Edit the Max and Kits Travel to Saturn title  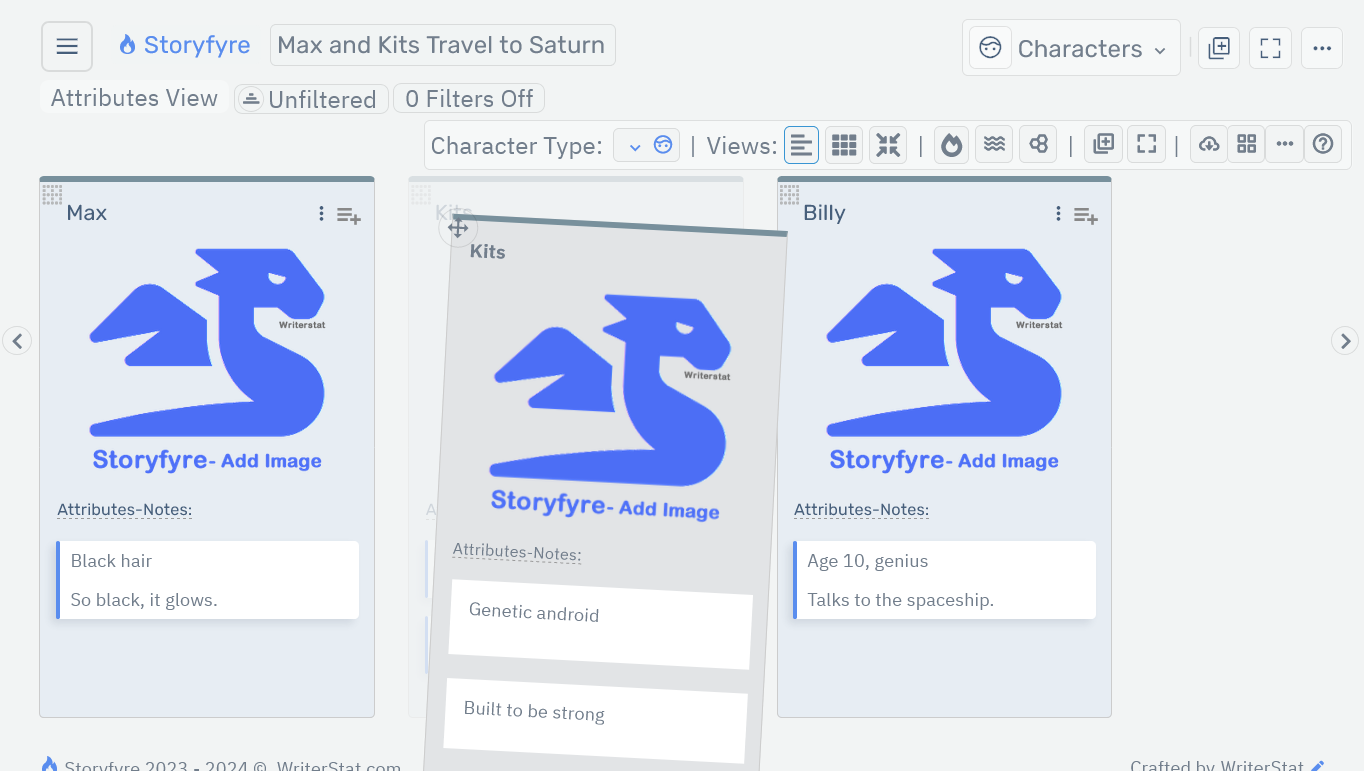point(441,44)
